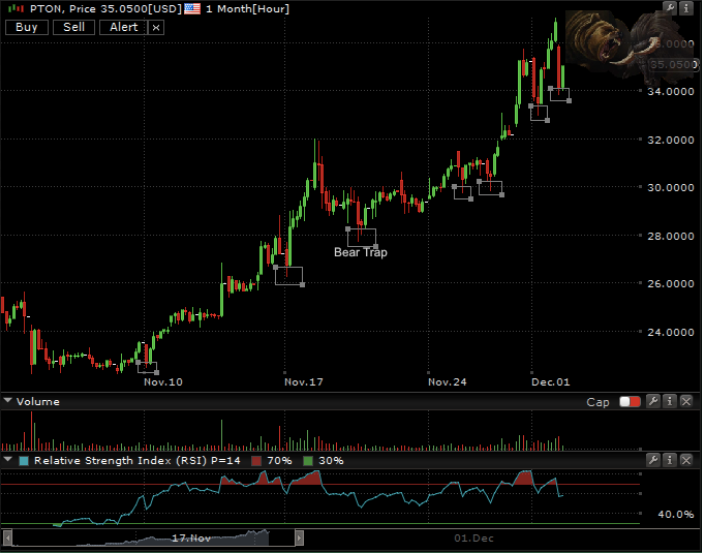Open RSI panel wrench settings
702x553 pixels.
(653, 460)
